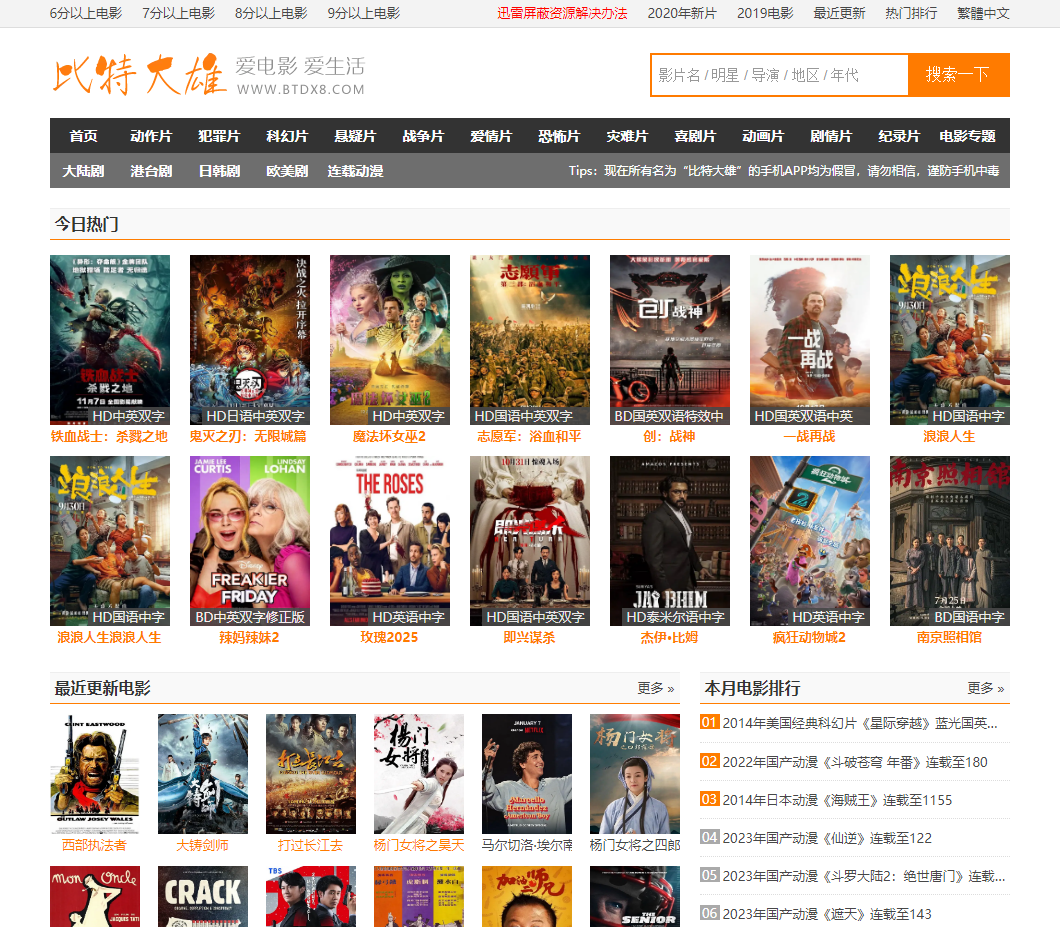This screenshot has width=1060, height=927.
Task: Click the 魔法坏女巫2 poster image
Action: tap(390, 339)
